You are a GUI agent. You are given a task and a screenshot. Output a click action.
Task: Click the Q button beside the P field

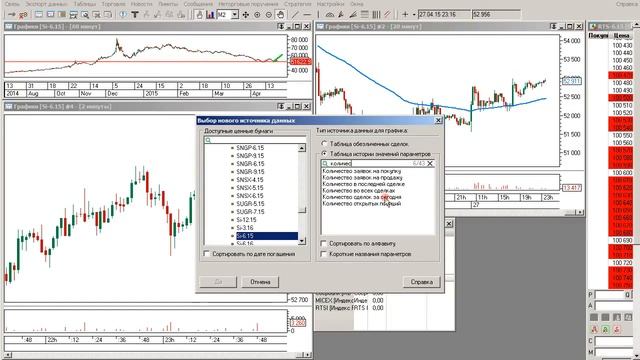pyautogui.click(x=627, y=295)
